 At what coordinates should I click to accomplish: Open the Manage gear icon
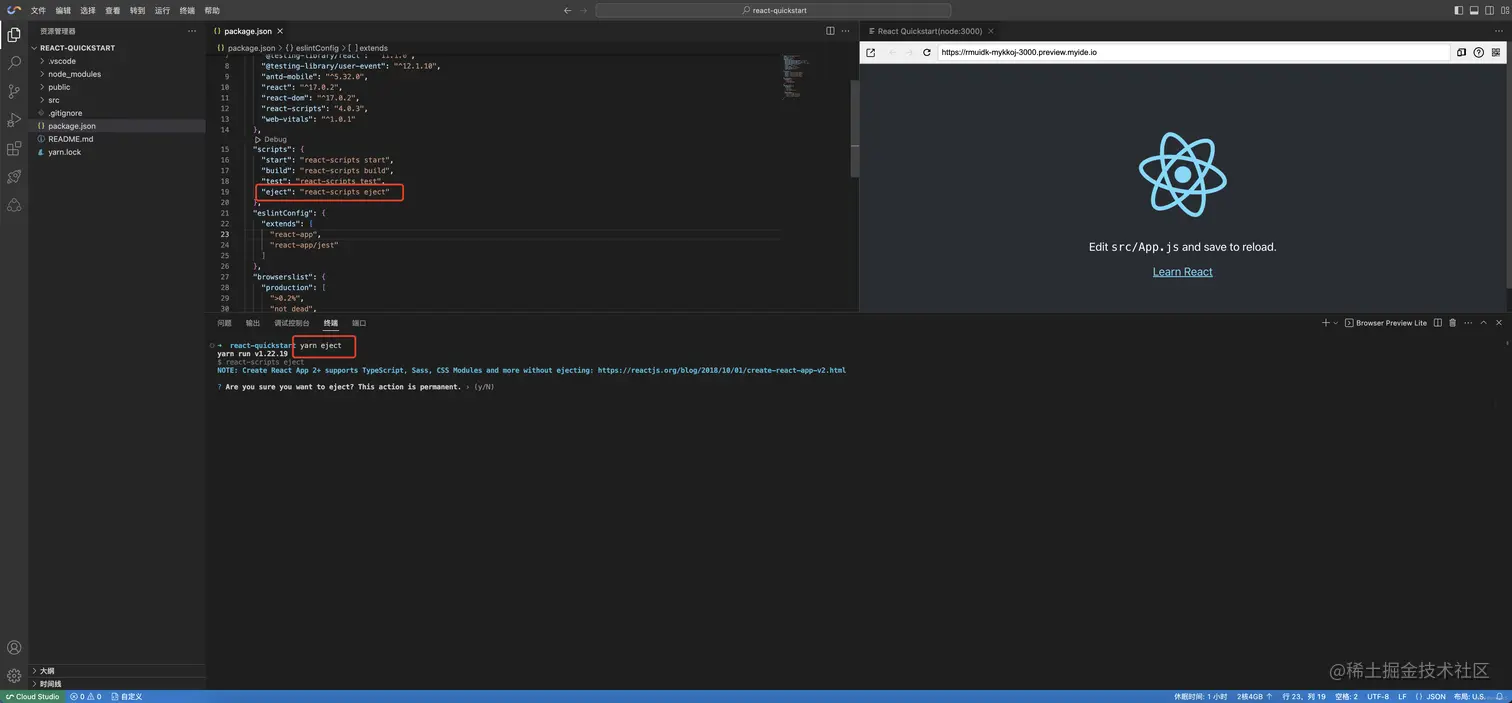[14, 676]
